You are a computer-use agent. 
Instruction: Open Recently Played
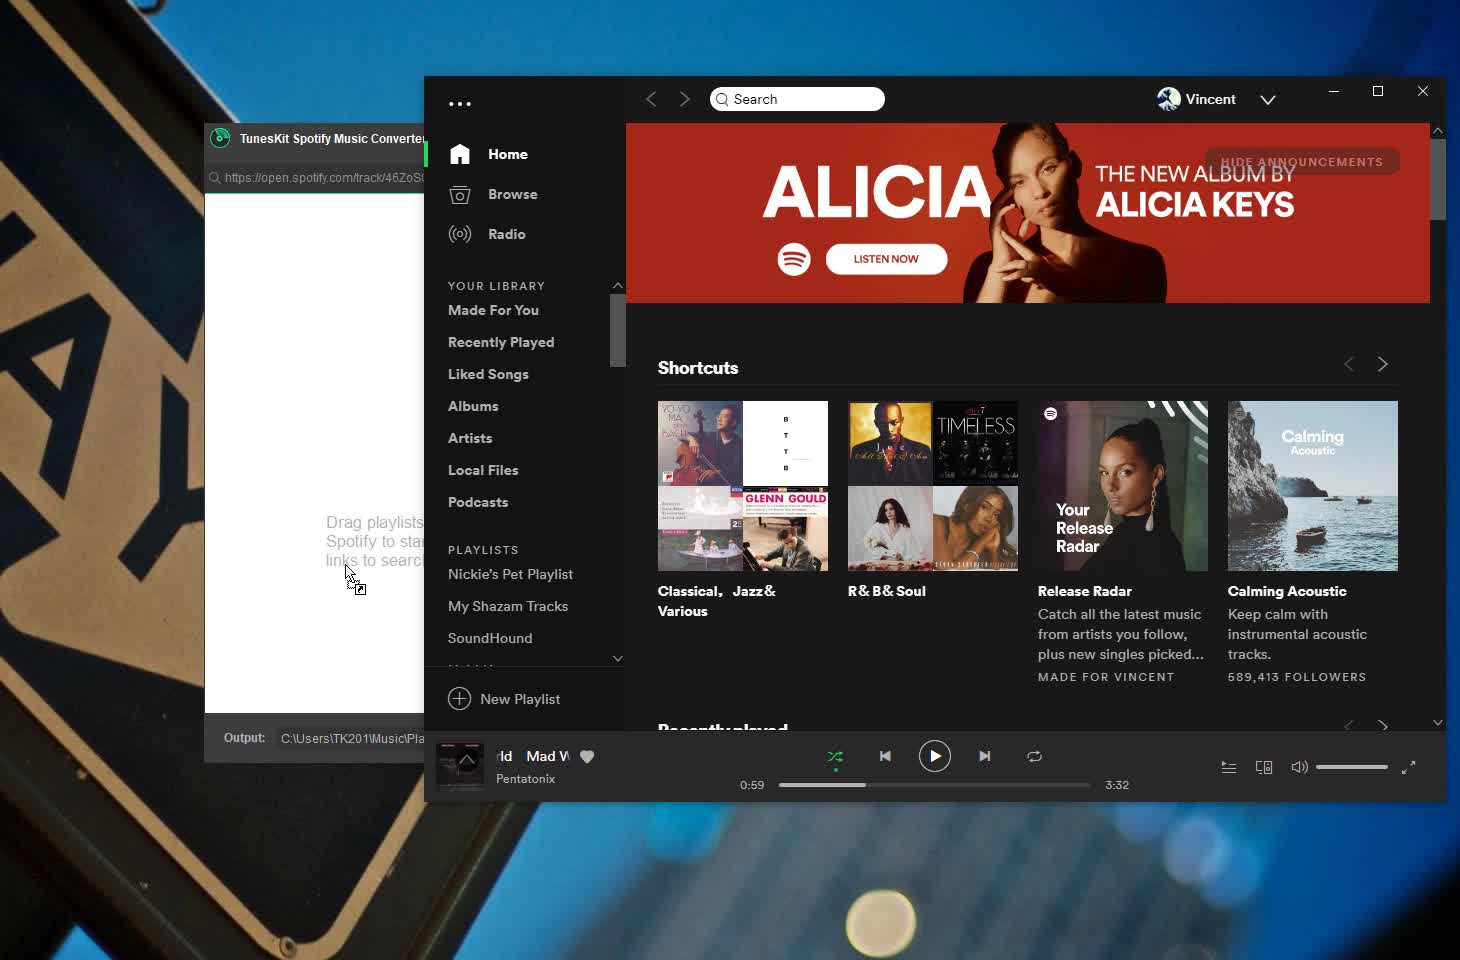click(x=501, y=342)
